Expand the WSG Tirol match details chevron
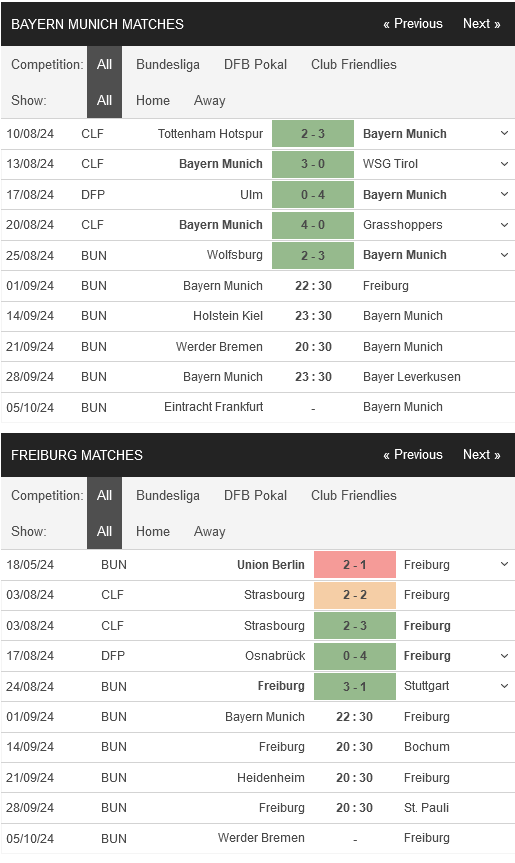The width and height of the screenshot is (515, 863). click(504, 163)
